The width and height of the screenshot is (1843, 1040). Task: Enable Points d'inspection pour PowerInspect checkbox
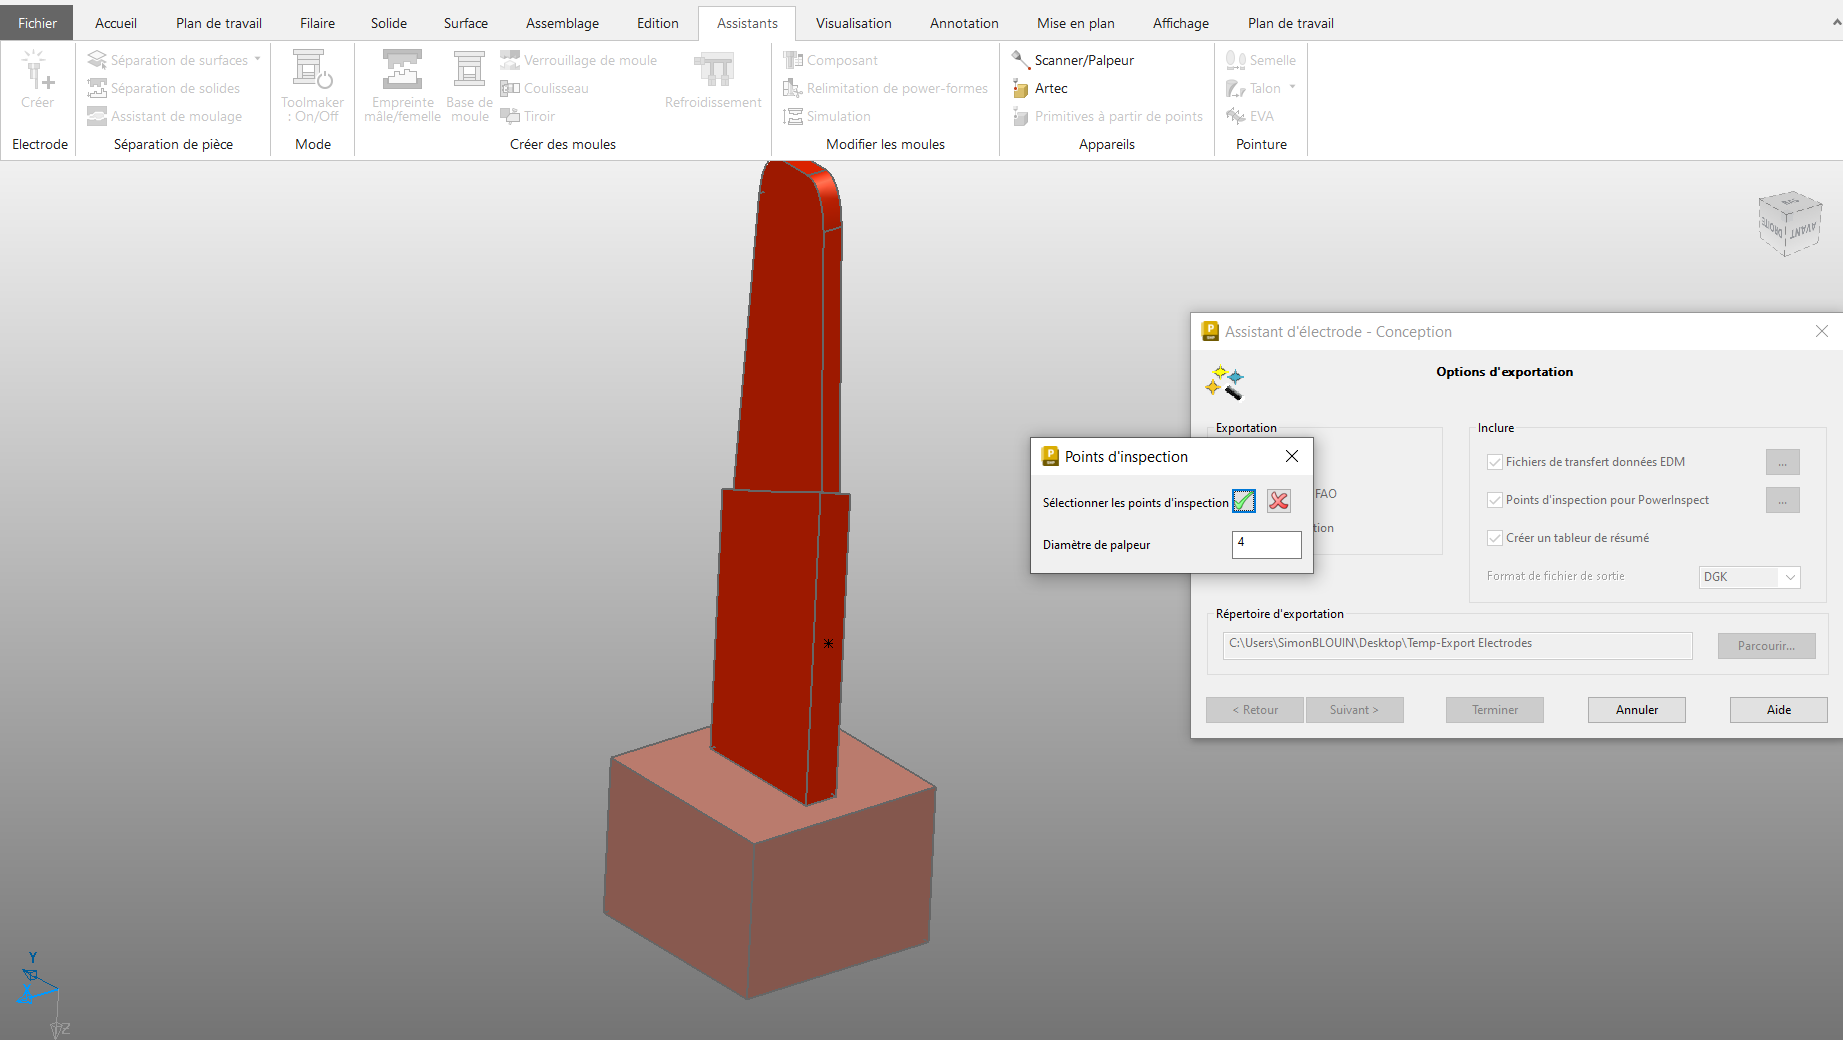[x=1495, y=500]
